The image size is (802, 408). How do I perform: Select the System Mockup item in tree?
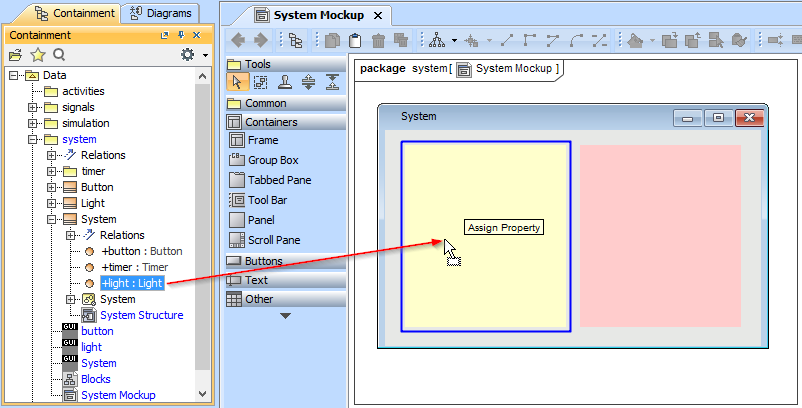118,395
